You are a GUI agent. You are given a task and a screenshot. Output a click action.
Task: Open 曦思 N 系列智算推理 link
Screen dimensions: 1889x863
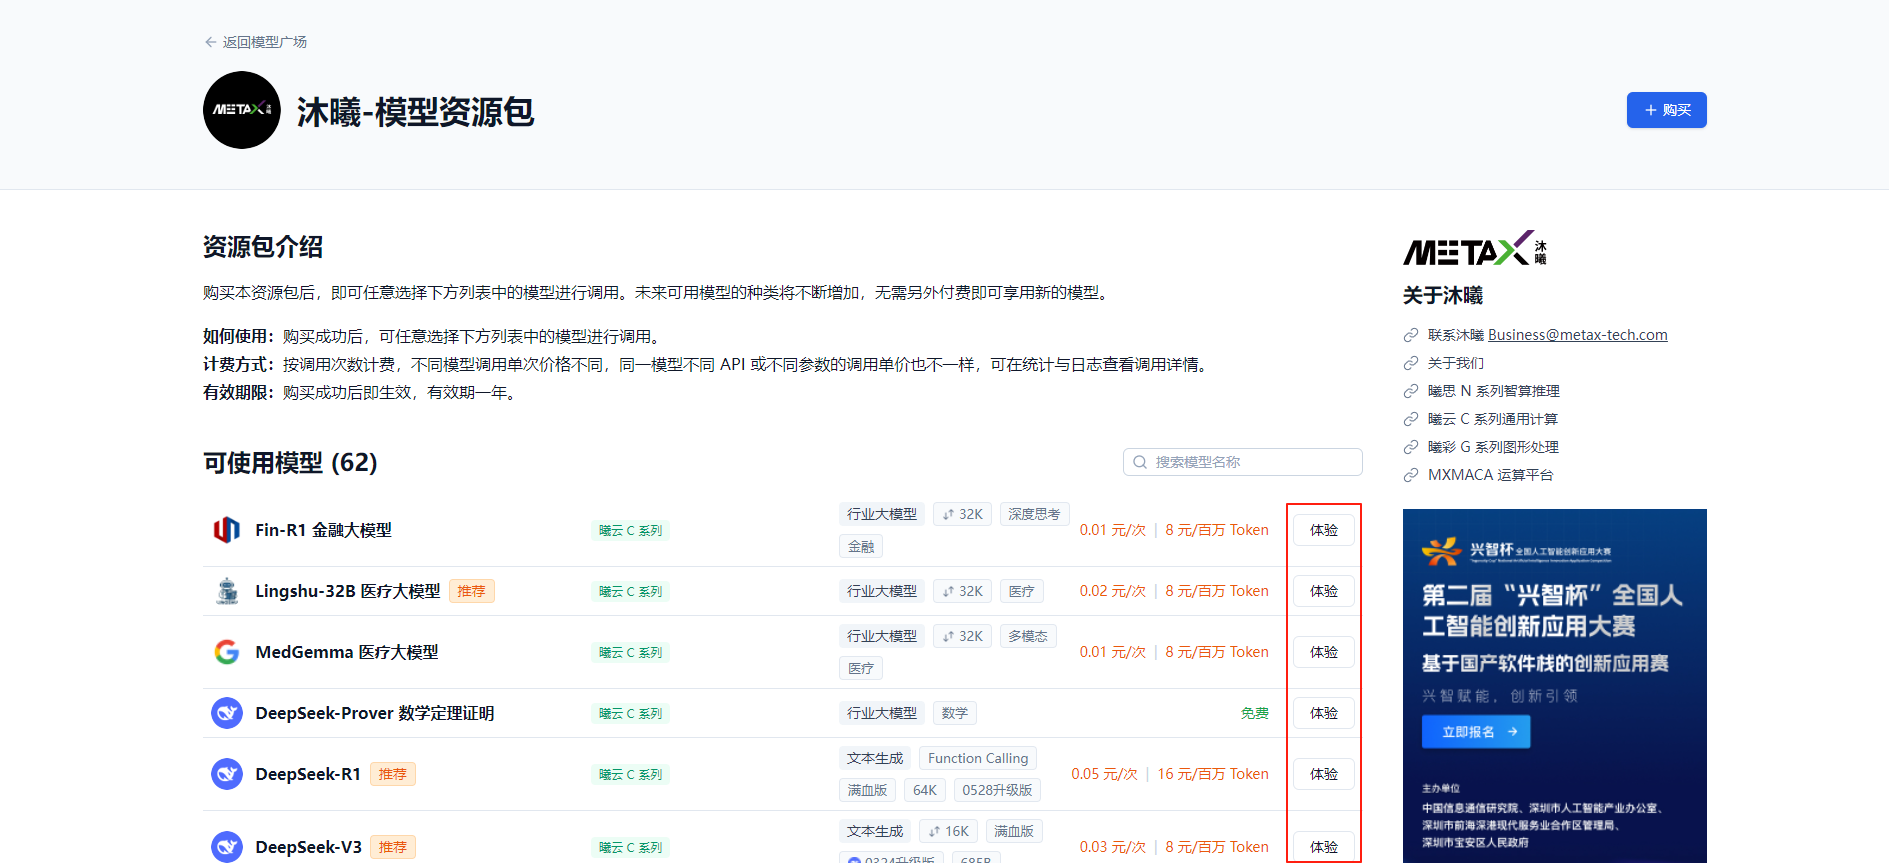1493,391
